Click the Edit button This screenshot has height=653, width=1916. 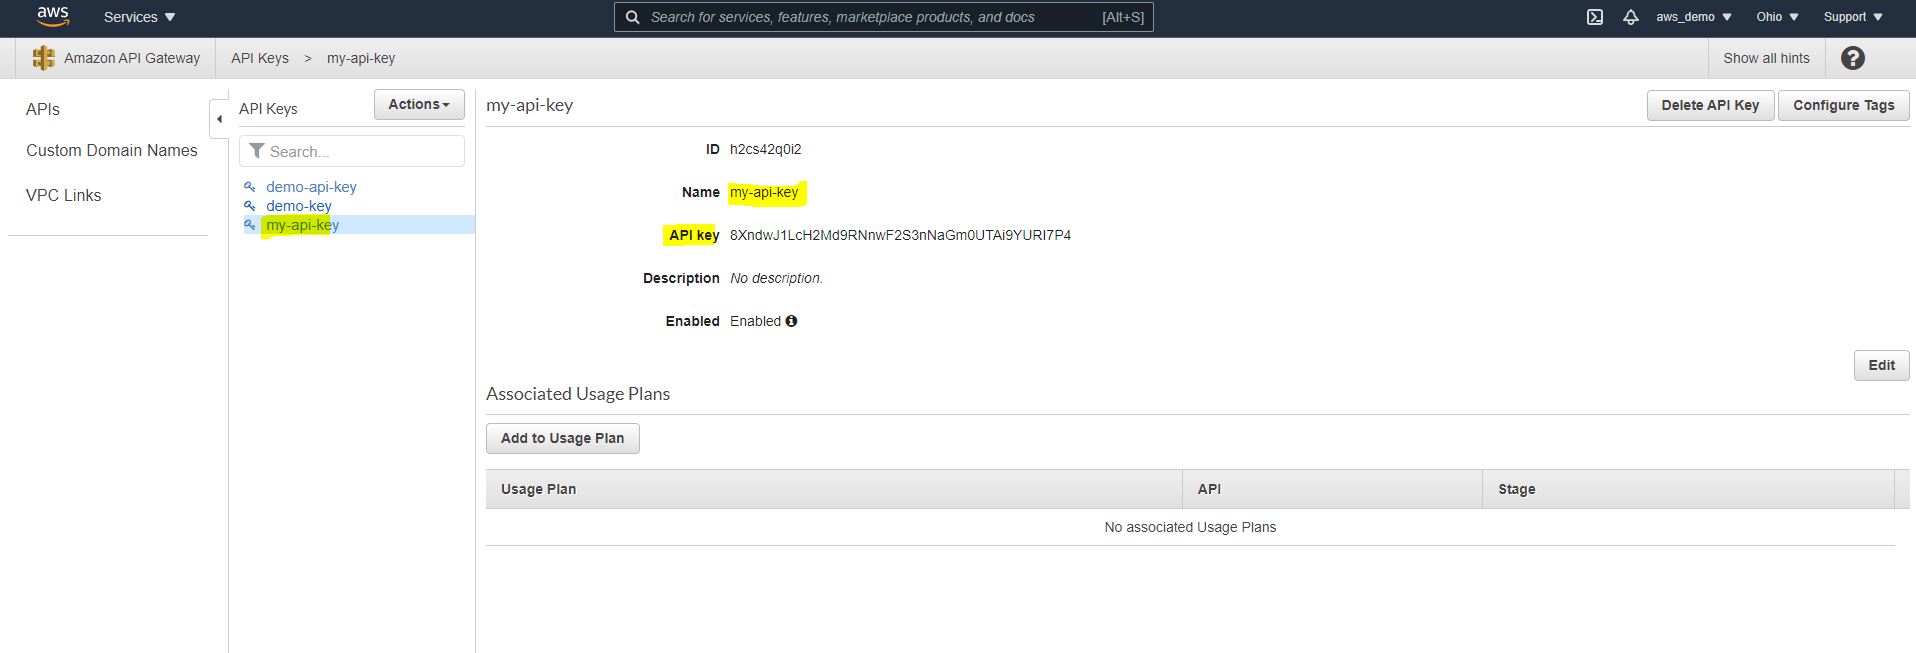coord(1881,365)
